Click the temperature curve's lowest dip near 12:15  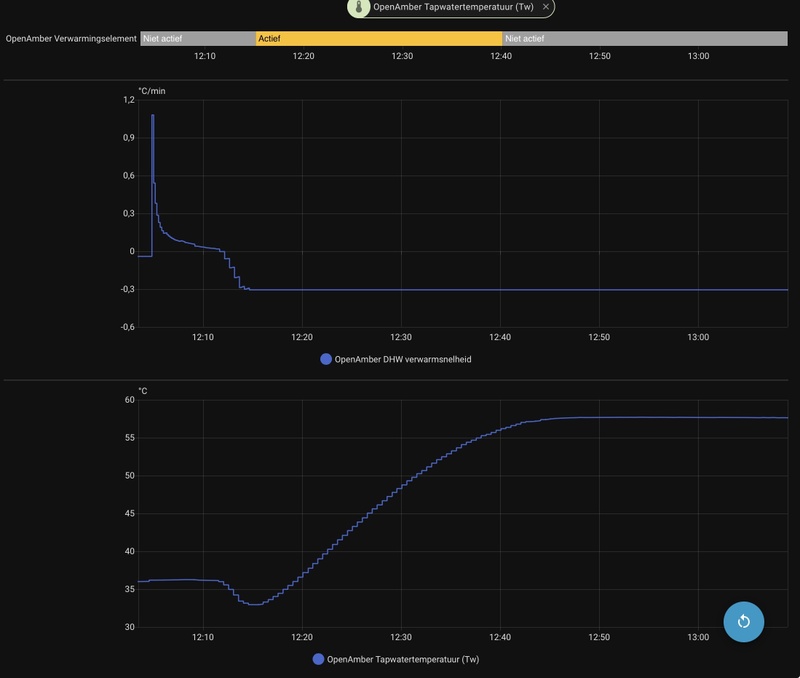256,605
